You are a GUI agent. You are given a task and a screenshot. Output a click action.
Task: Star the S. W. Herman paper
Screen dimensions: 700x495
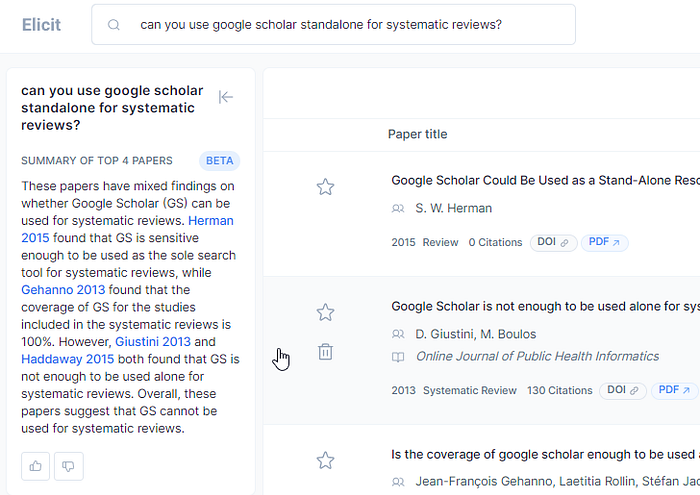(325, 187)
